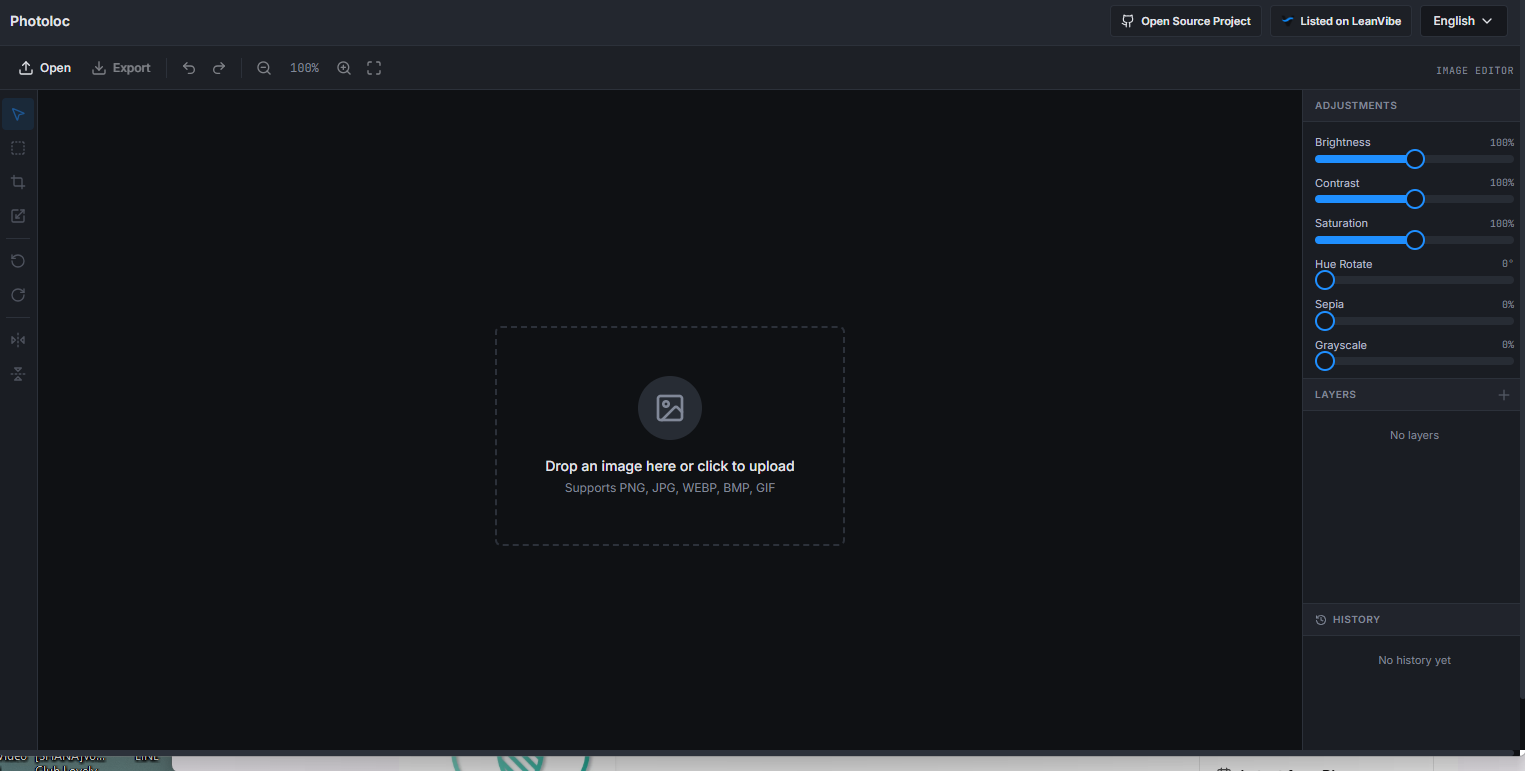Viewport: 1525px width, 771px height.
Task: Activate the crop tool
Action: click(x=18, y=182)
